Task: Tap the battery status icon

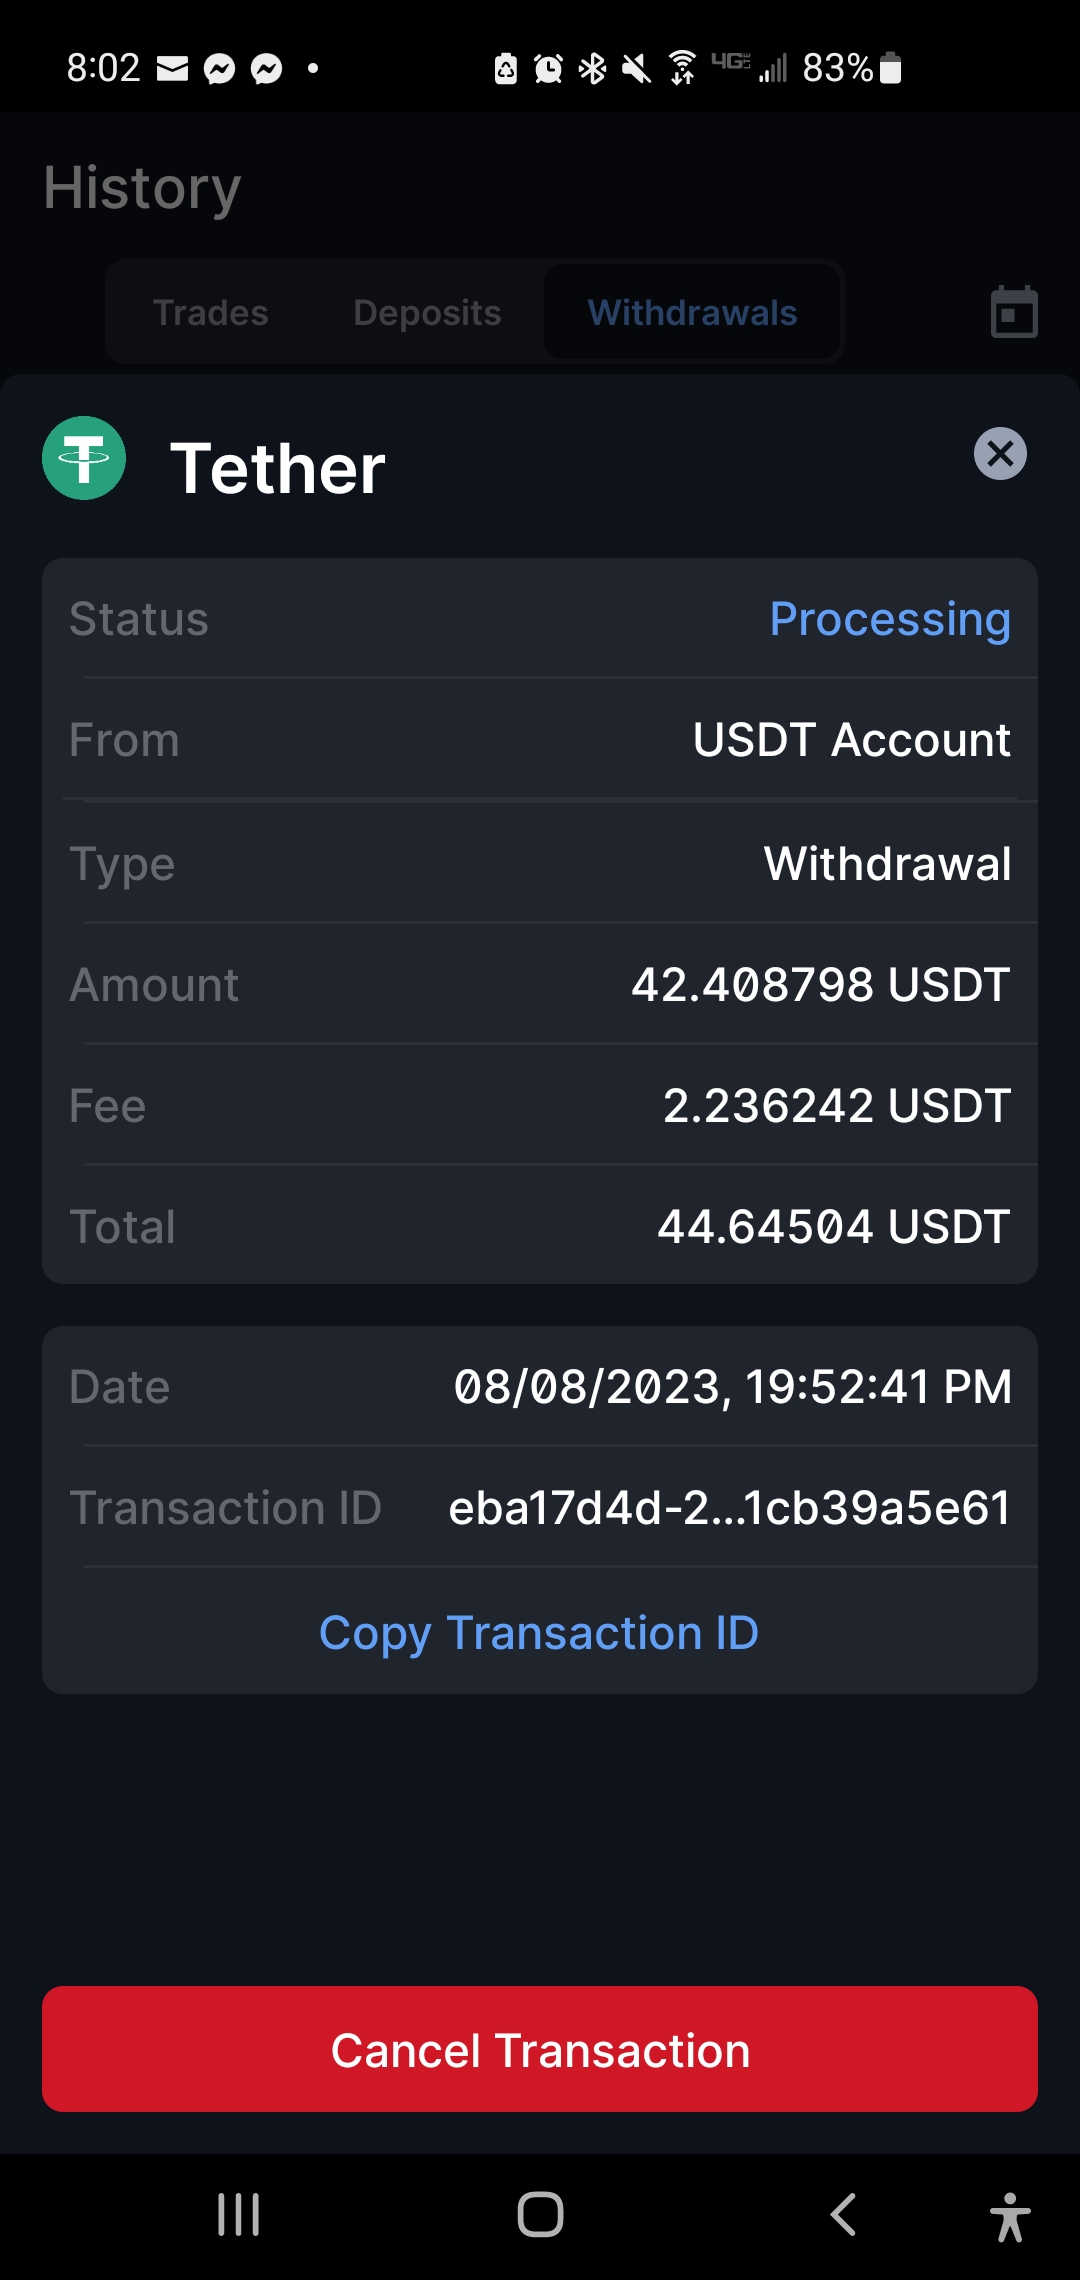Action: (891, 68)
